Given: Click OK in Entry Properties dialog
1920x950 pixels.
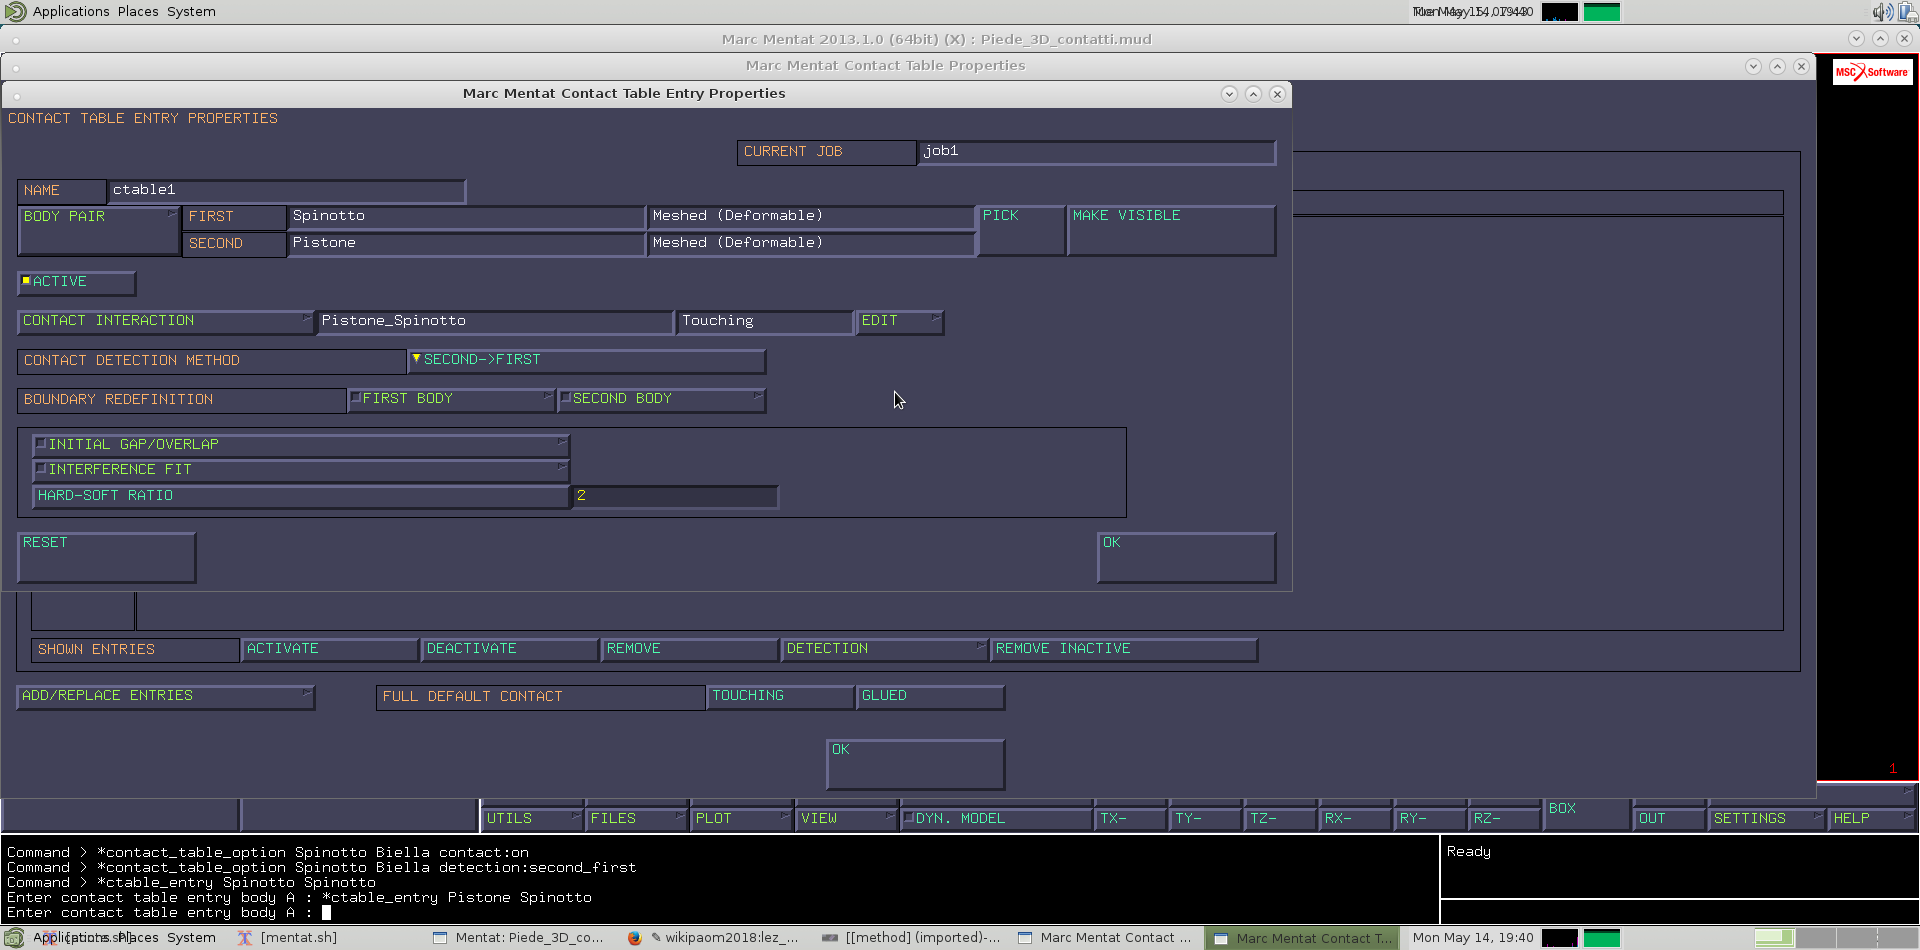Looking at the screenshot, I should click(1186, 558).
